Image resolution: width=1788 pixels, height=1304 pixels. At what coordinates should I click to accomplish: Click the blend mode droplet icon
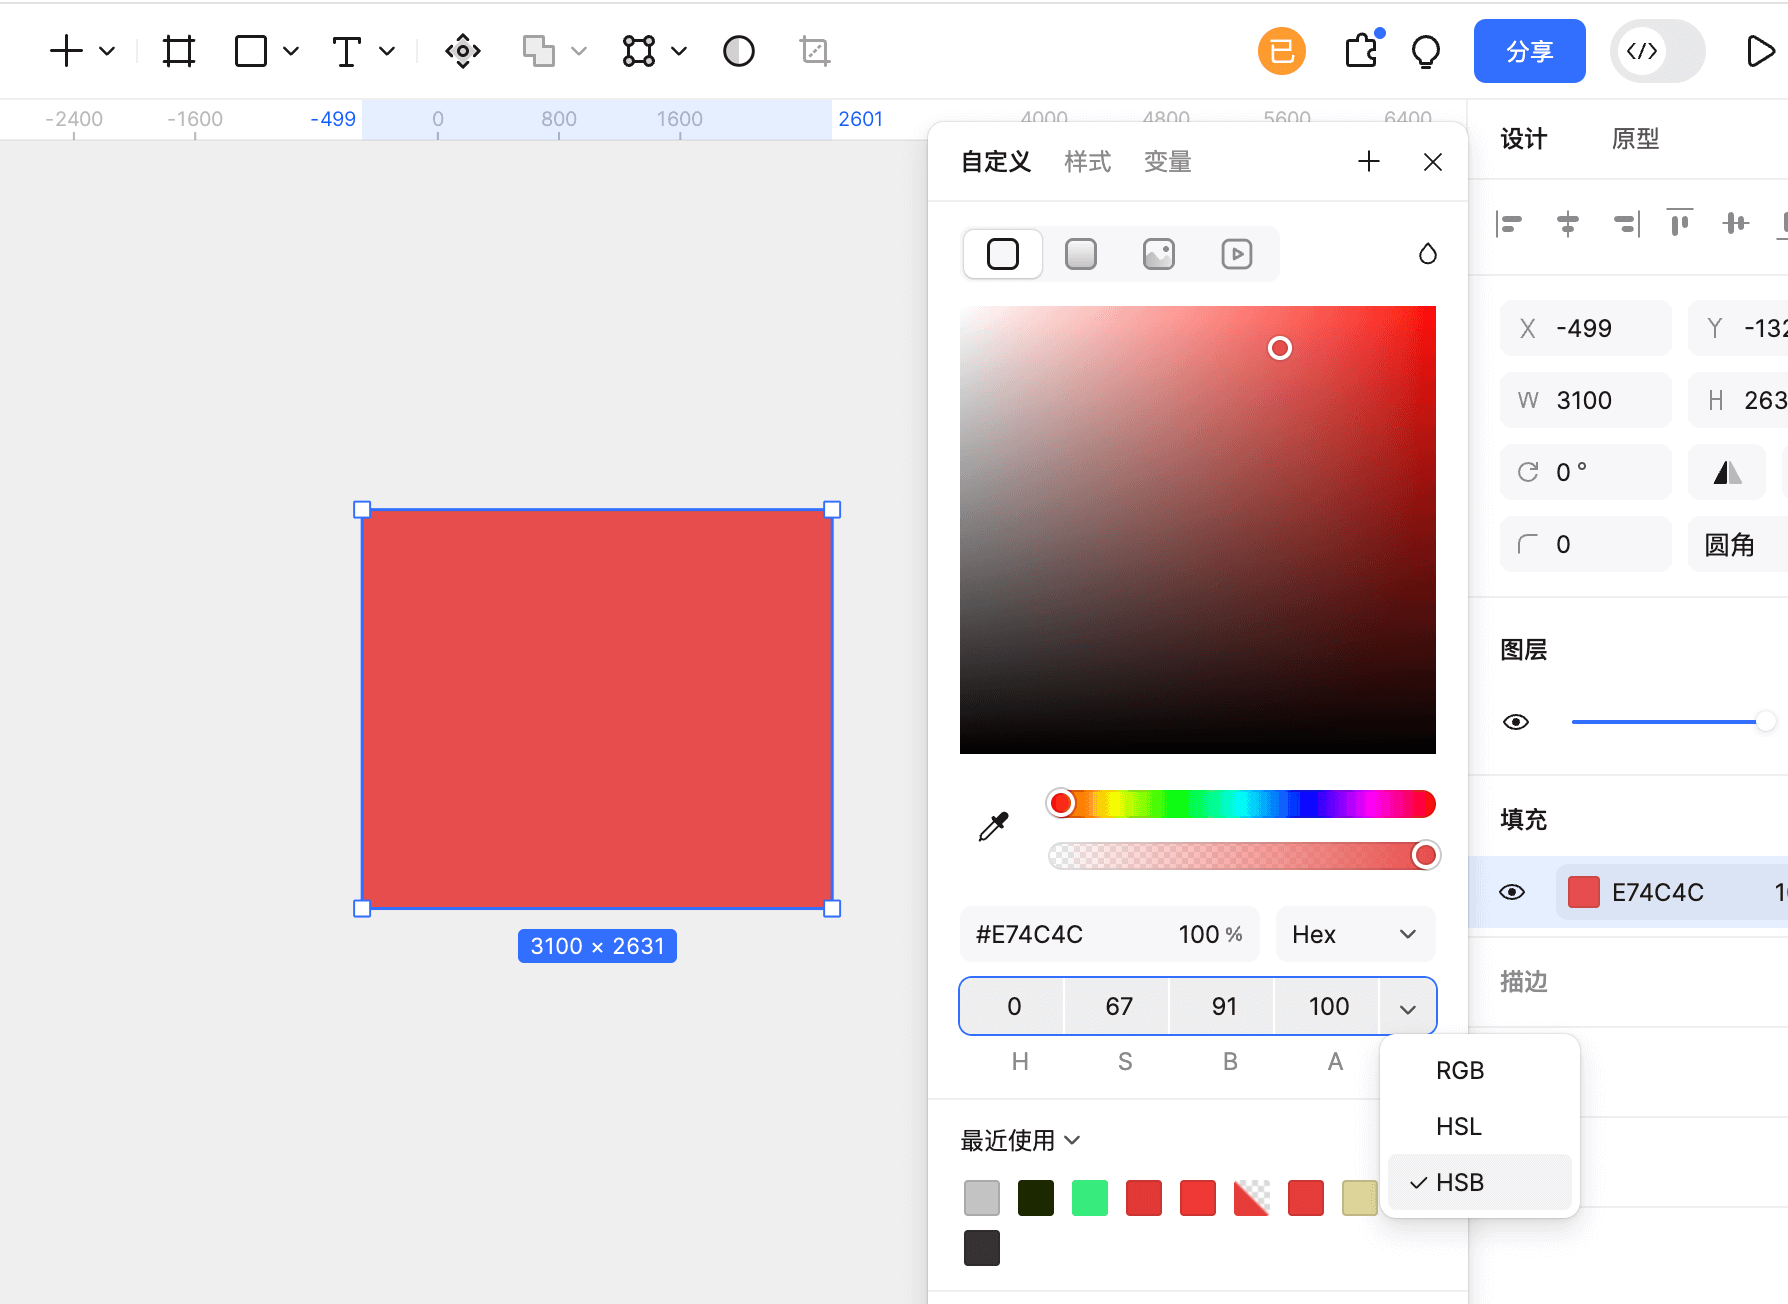point(1427,254)
